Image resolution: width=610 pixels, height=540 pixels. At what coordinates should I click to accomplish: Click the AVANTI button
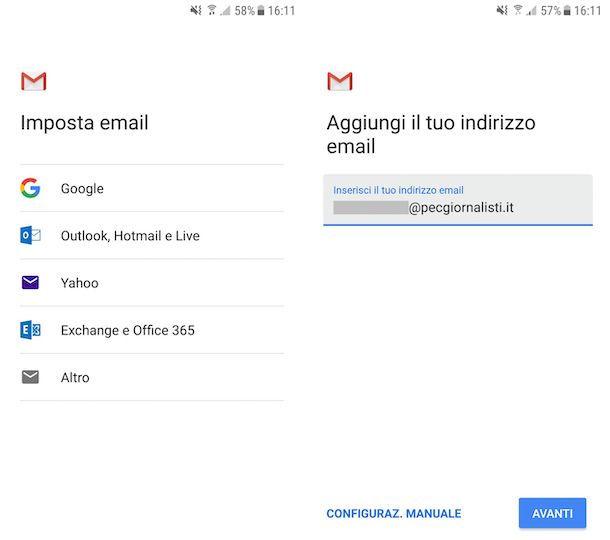tap(552, 513)
